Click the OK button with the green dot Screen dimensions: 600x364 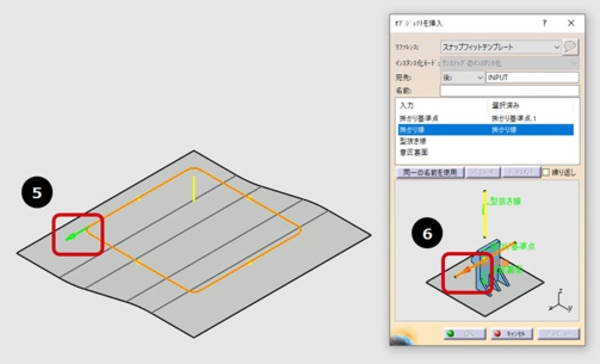point(465,333)
